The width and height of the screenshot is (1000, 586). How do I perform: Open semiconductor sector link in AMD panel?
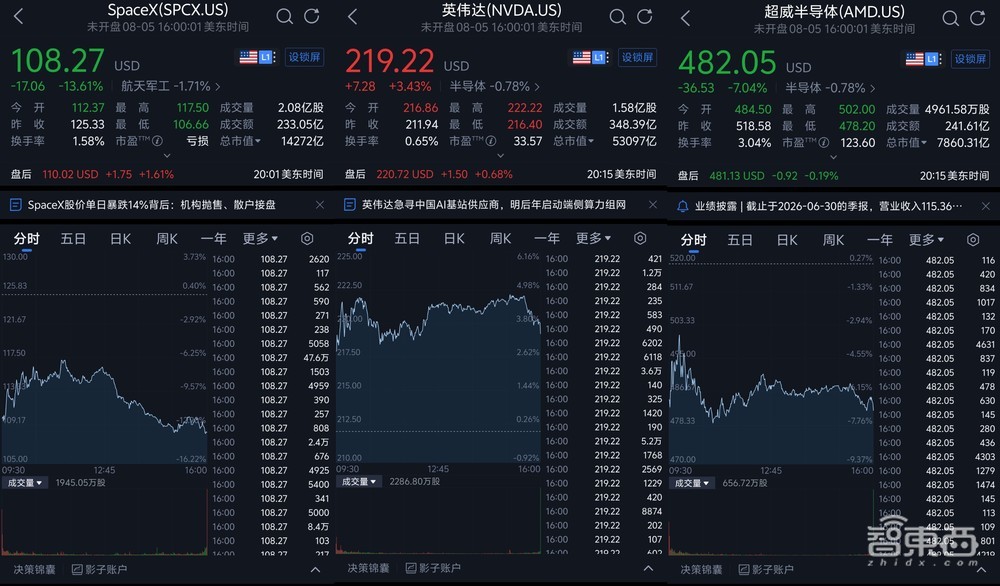[830, 88]
